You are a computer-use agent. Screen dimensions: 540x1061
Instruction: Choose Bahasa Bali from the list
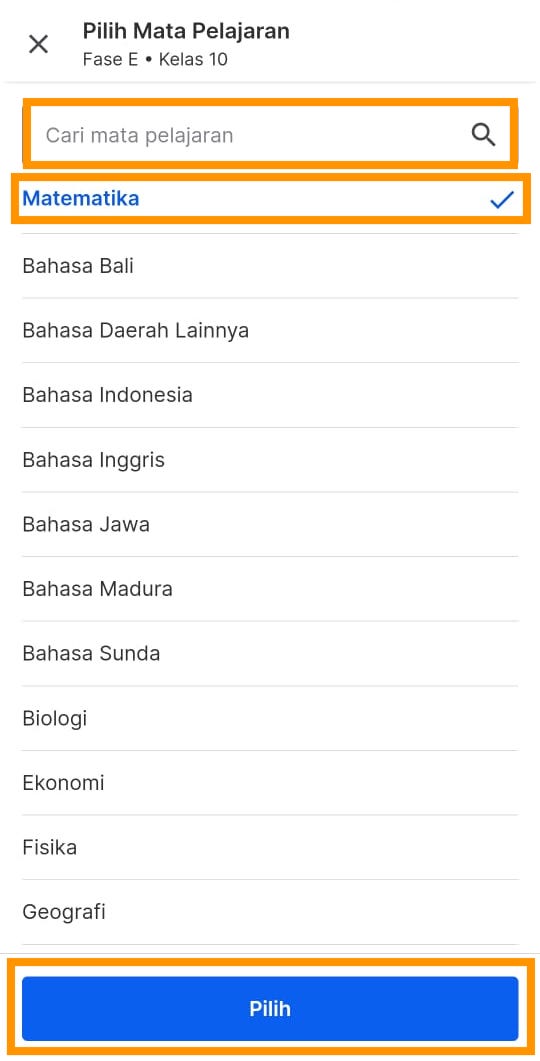pos(271,266)
